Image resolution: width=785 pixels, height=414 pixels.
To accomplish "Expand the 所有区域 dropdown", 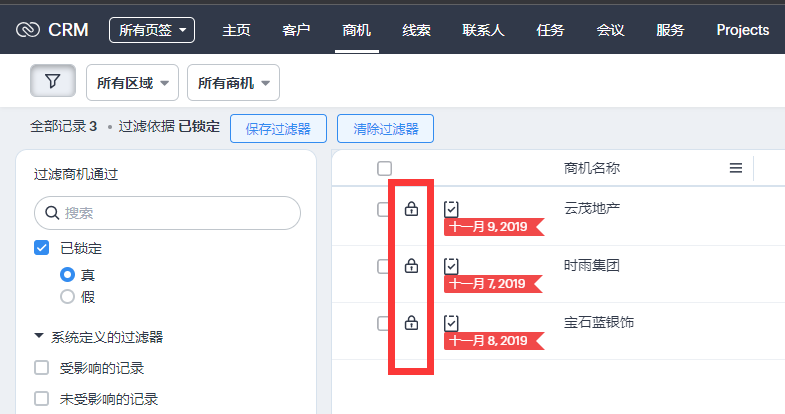I will tap(133, 83).
